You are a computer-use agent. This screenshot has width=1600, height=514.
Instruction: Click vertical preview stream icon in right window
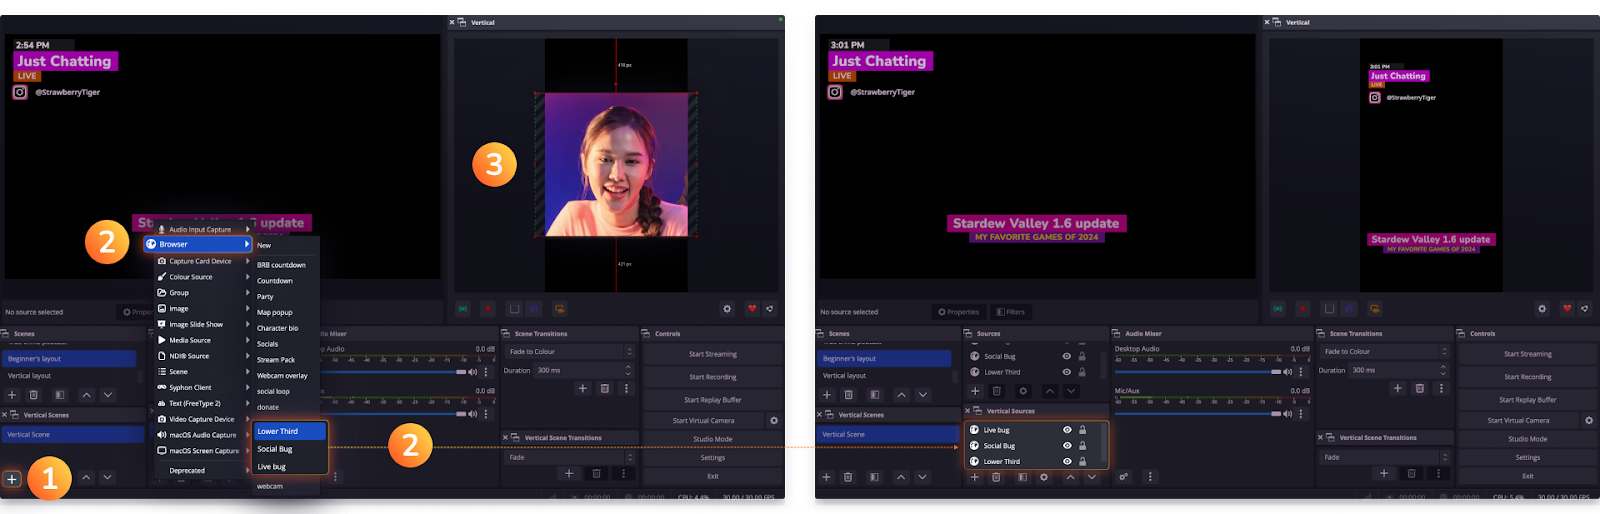click(1278, 309)
